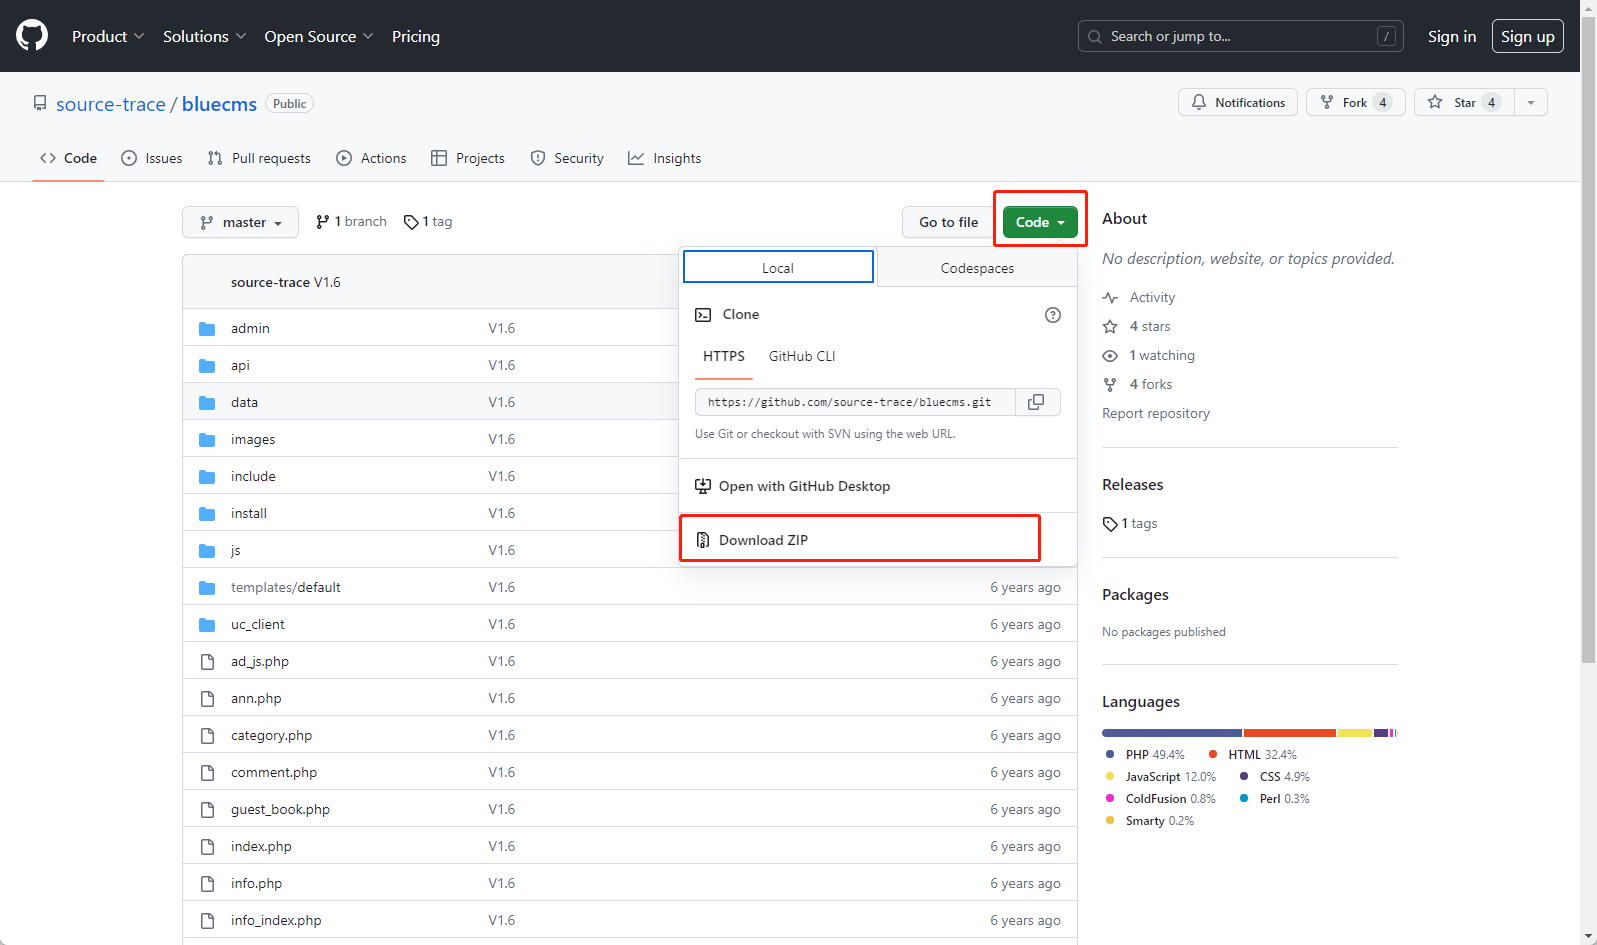Switch to the Local tab
The image size is (1597, 945).
pos(778,268)
